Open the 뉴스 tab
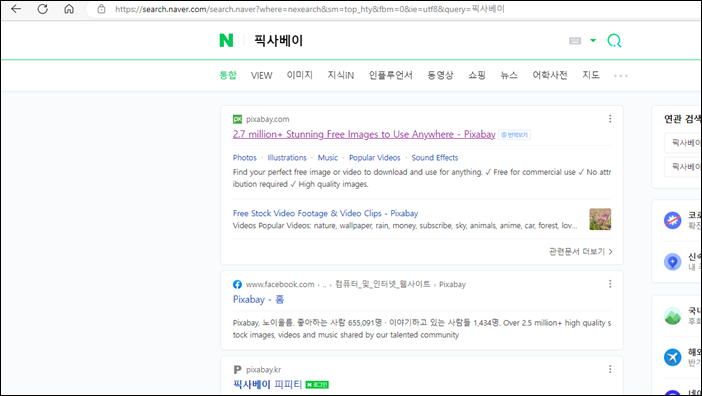 coord(509,75)
